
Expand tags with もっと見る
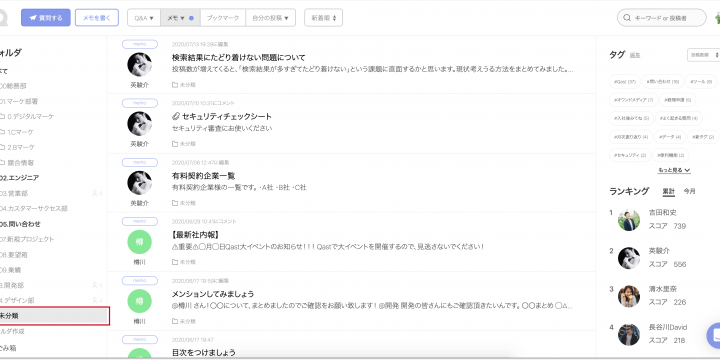674,170
